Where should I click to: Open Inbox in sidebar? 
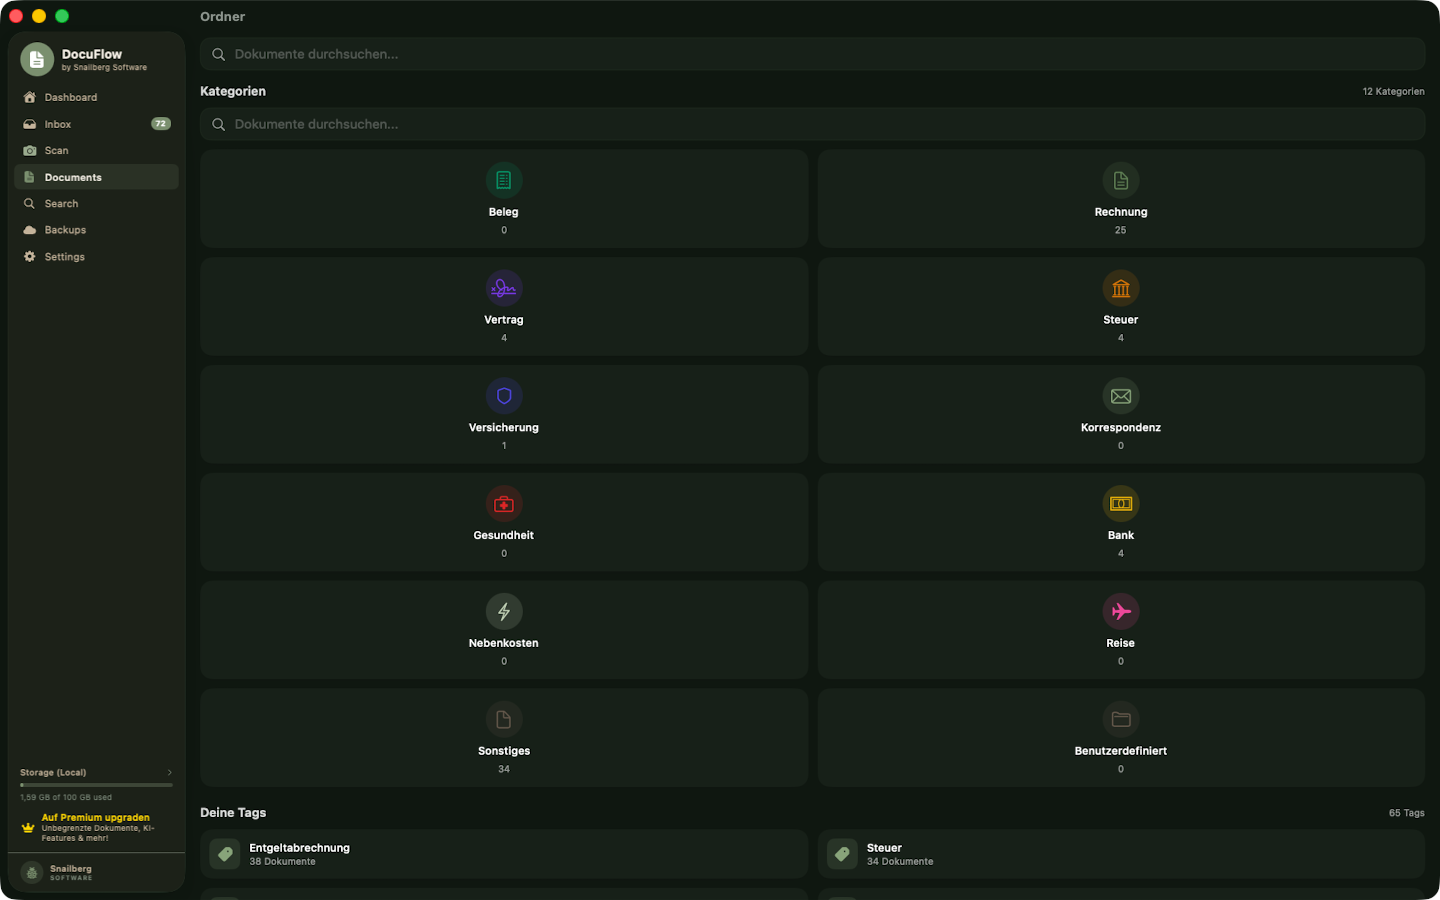tap(96, 124)
